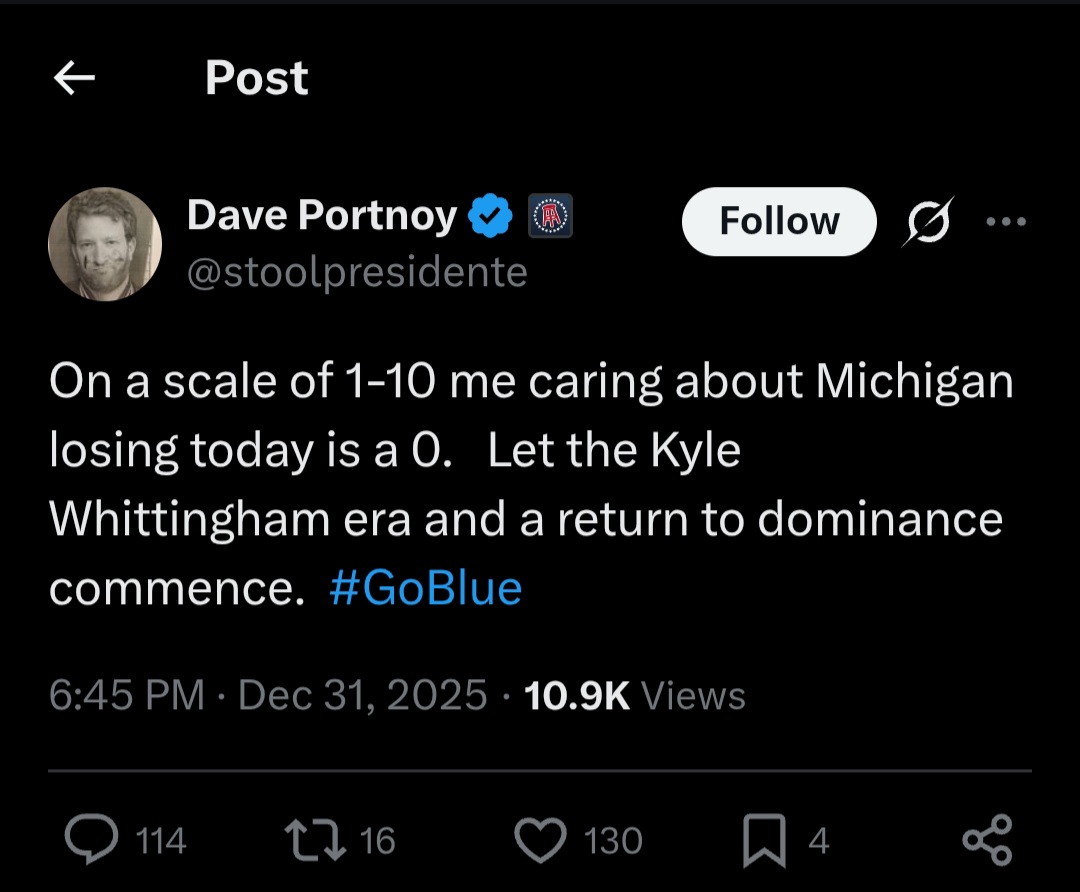1080x892 pixels.
Task: Tap the Dec 31, 2025 post date
Action: [363, 695]
